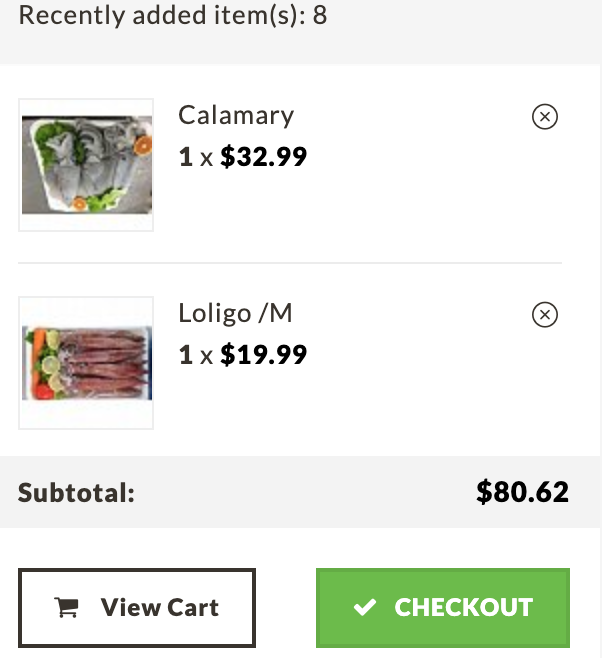Click the divider line between cart items

pyautogui.click(x=290, y=263)
